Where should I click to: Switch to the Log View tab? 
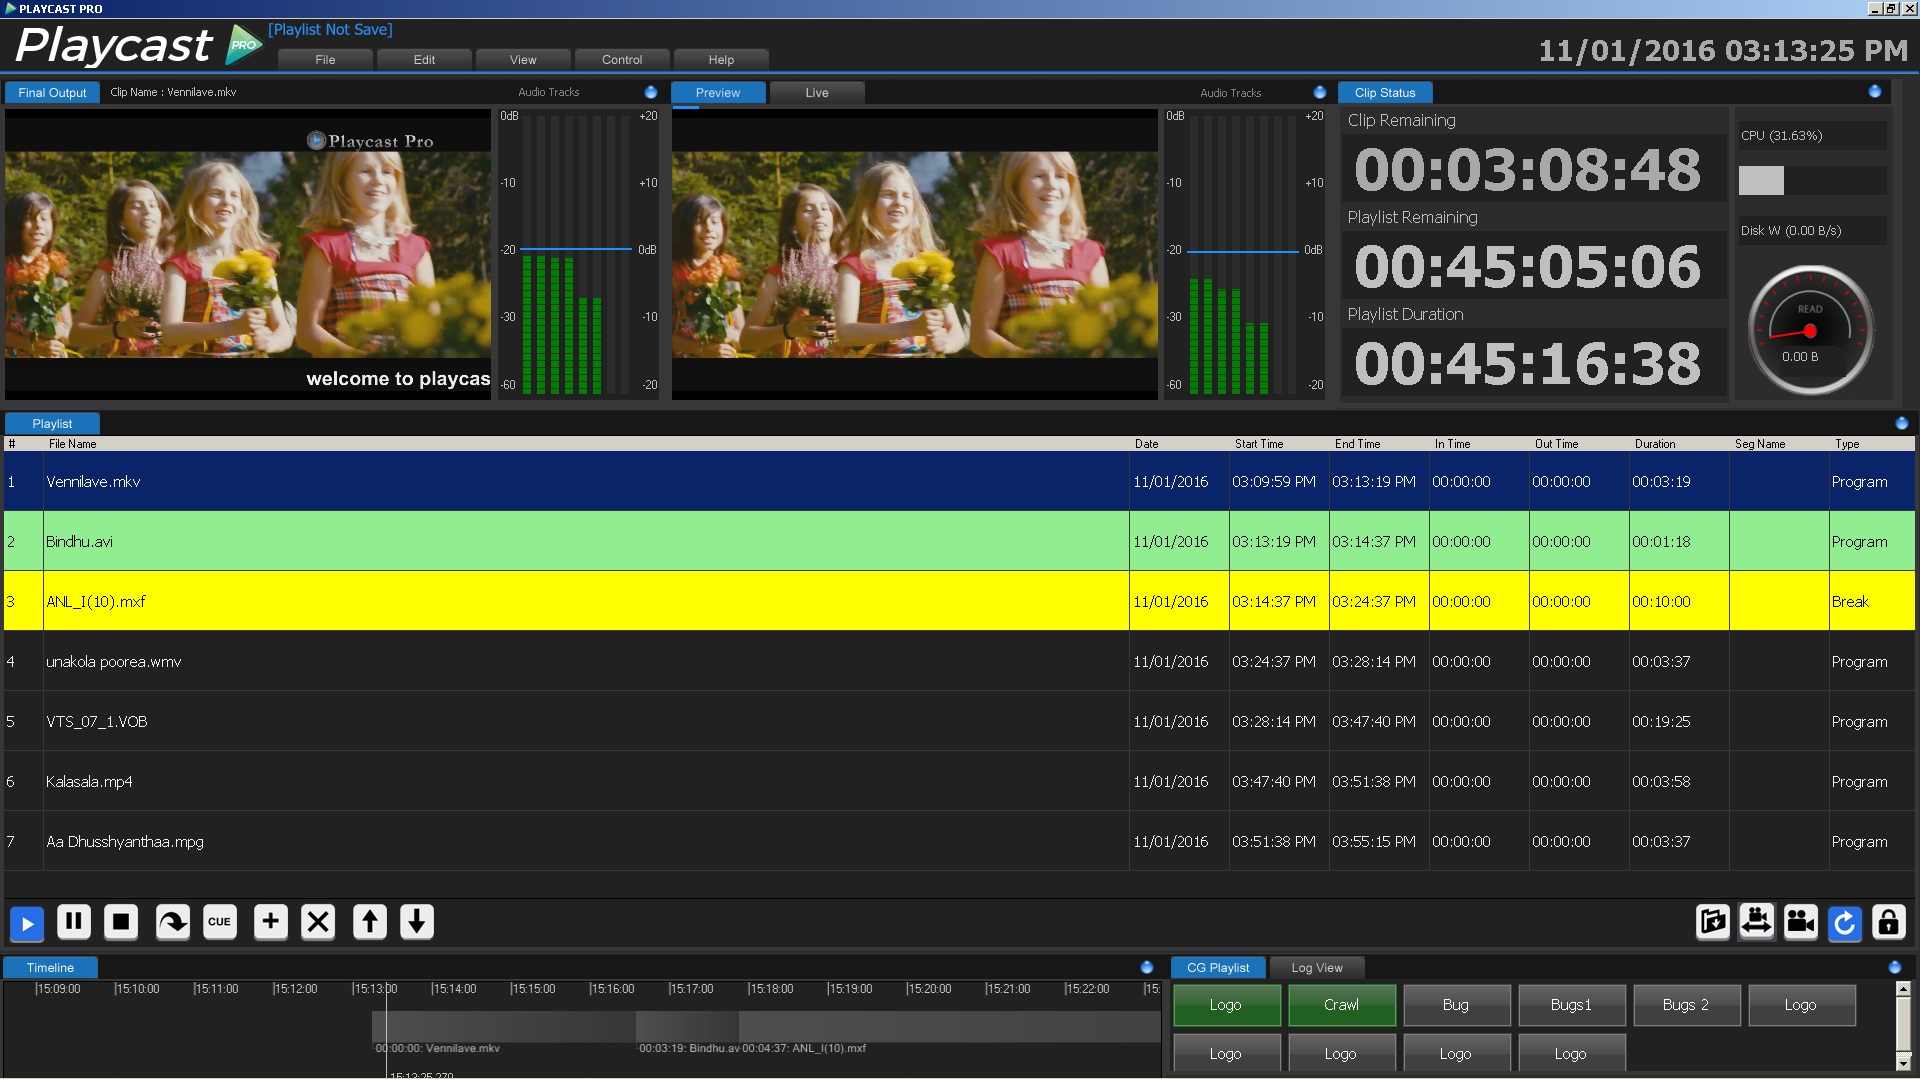point(1317,968)
